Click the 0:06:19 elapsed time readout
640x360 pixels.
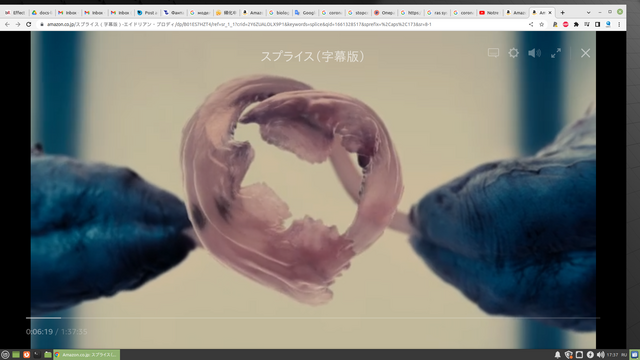[39, 332]
